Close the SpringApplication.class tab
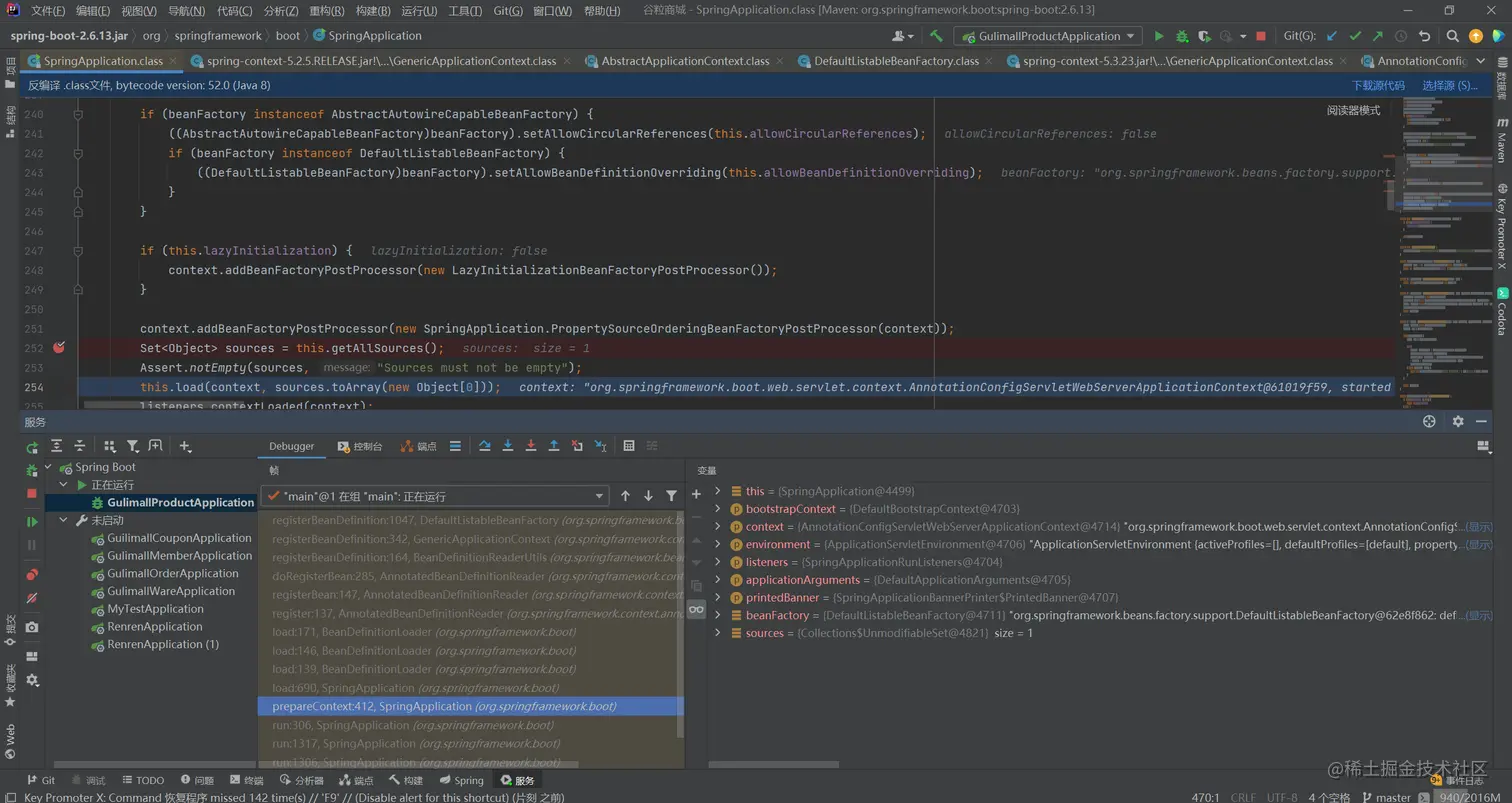Image resolution: width=1512 pixels, height=803 pixels. (173, 61)
